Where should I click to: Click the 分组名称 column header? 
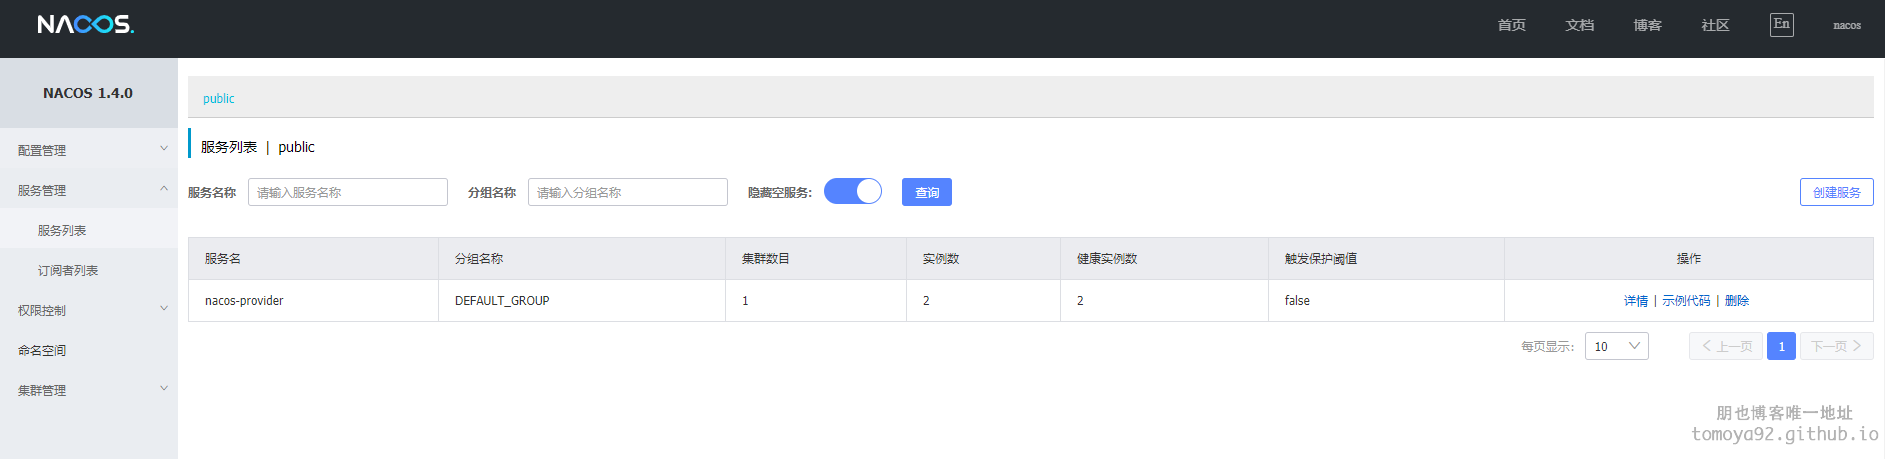click(582, 258)
